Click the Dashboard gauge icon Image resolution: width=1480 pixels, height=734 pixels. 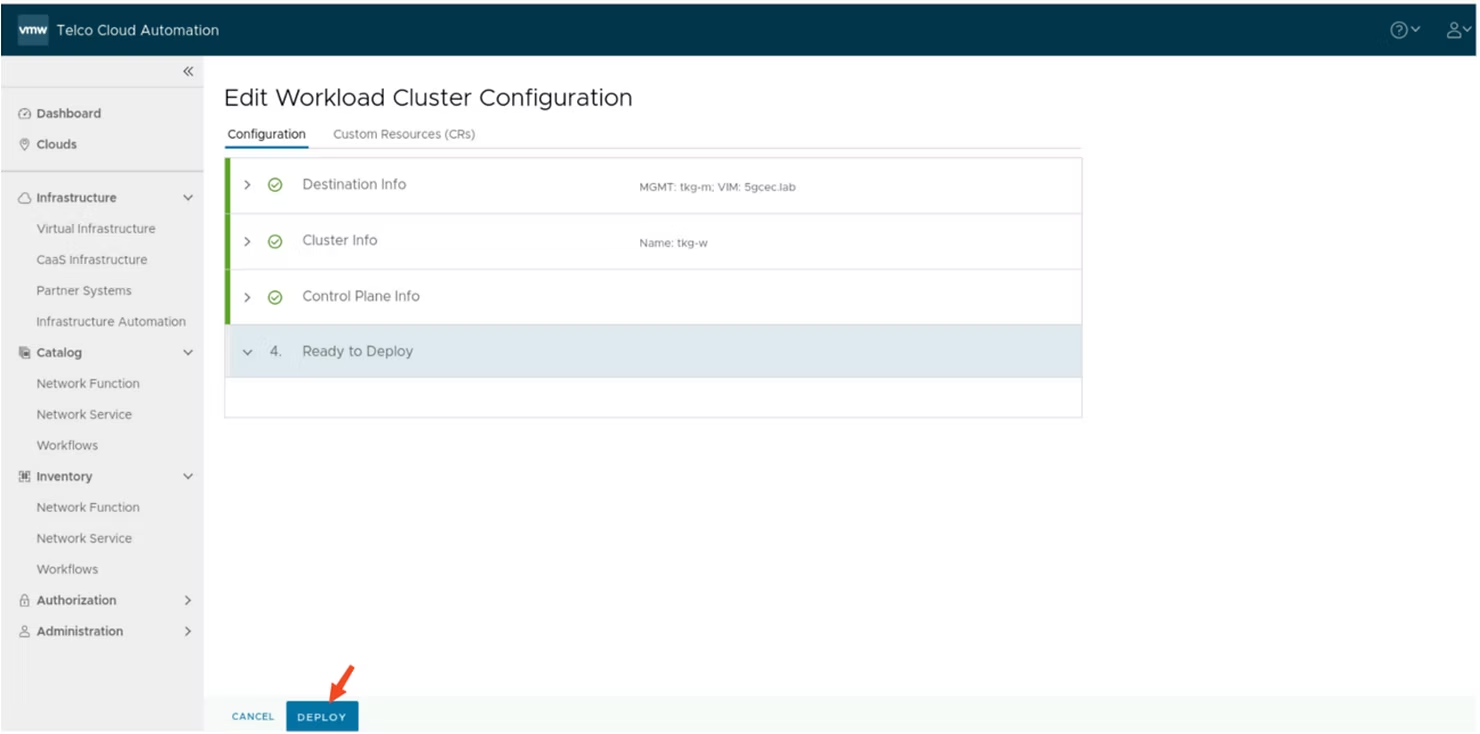[x=25, y=114]
